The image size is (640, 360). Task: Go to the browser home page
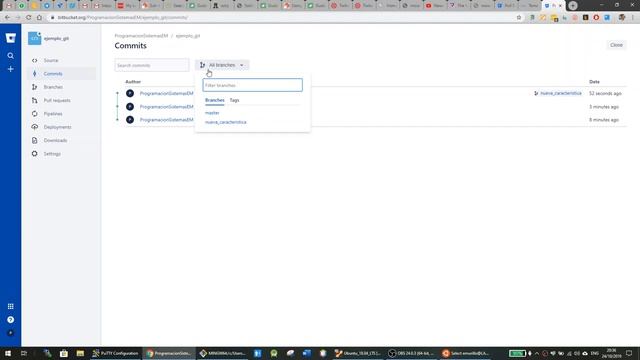(39, 18)
